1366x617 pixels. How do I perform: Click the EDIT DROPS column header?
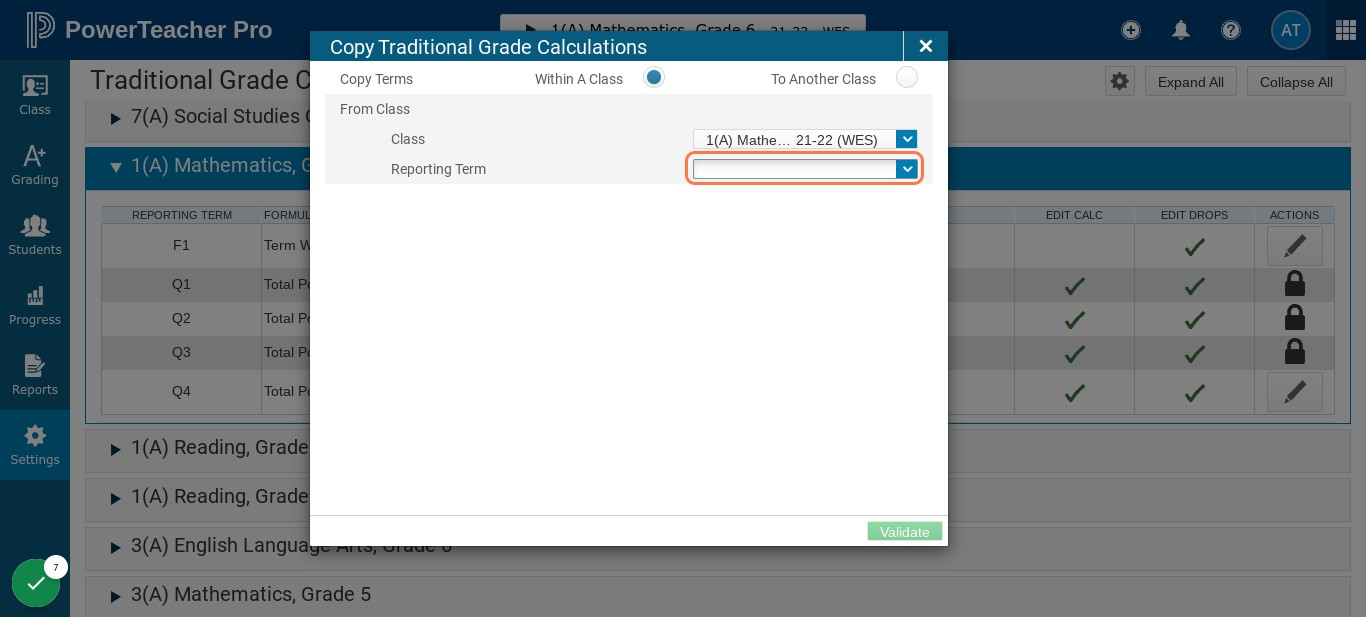(x=1194, y=215)
